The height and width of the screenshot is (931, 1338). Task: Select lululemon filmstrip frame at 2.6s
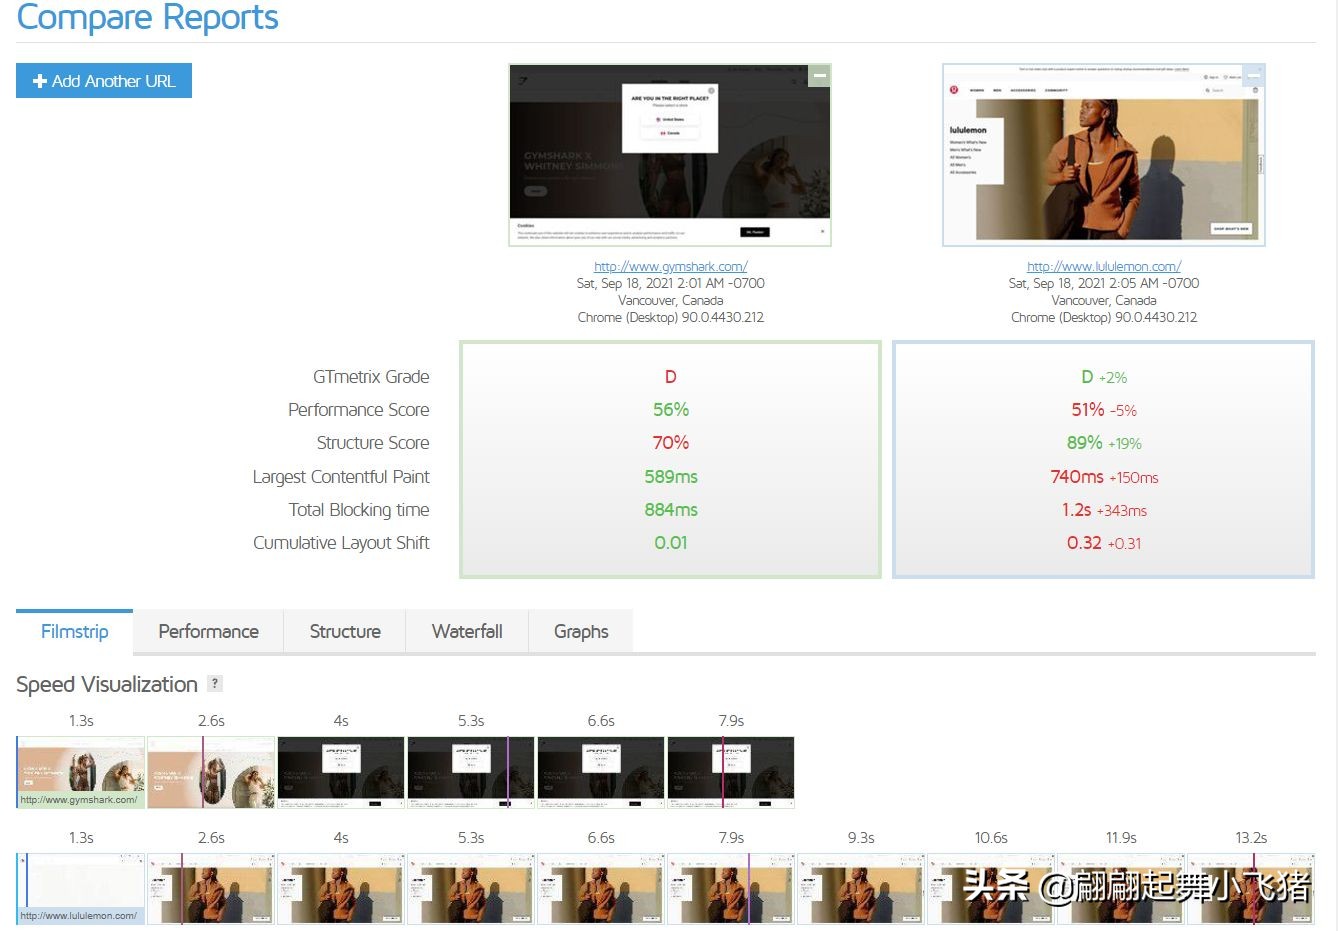click(211, 888)
